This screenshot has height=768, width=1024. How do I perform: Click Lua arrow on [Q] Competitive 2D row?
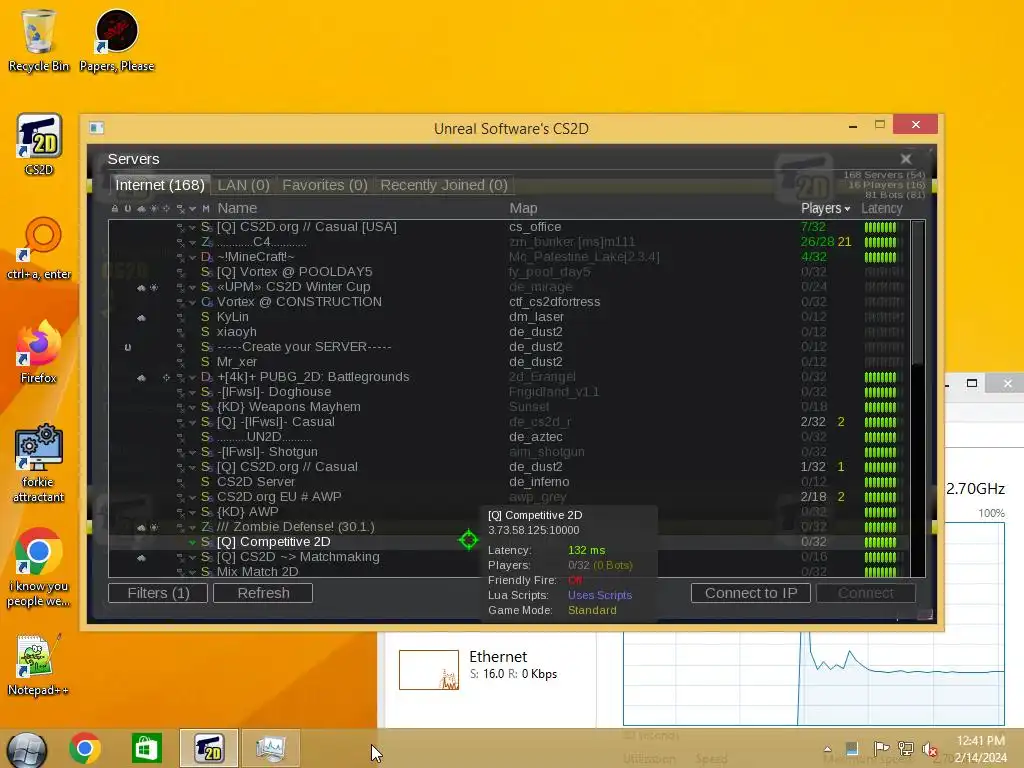(x=192, y=543)
